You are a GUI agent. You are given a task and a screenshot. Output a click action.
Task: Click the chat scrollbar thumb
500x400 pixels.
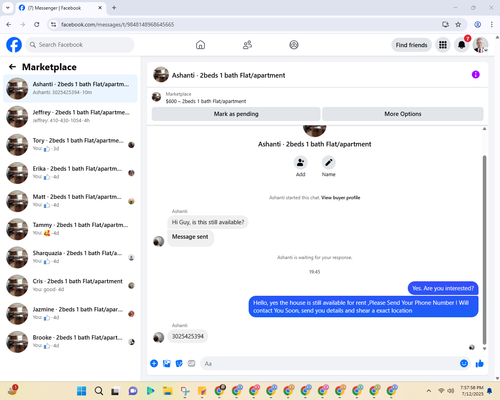pos(484,250)
